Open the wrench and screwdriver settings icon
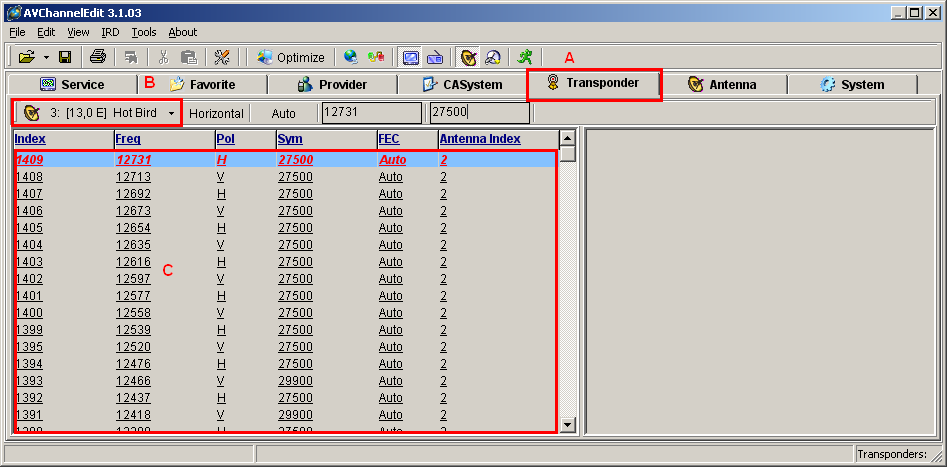Screen dimensions: 947x467 click(222, 57)
